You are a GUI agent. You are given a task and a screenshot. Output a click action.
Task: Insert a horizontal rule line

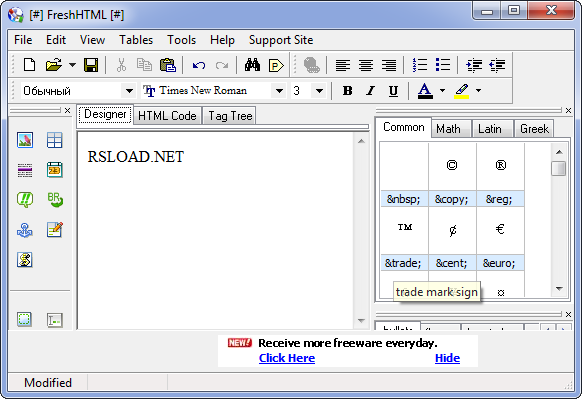click(25, 170)
